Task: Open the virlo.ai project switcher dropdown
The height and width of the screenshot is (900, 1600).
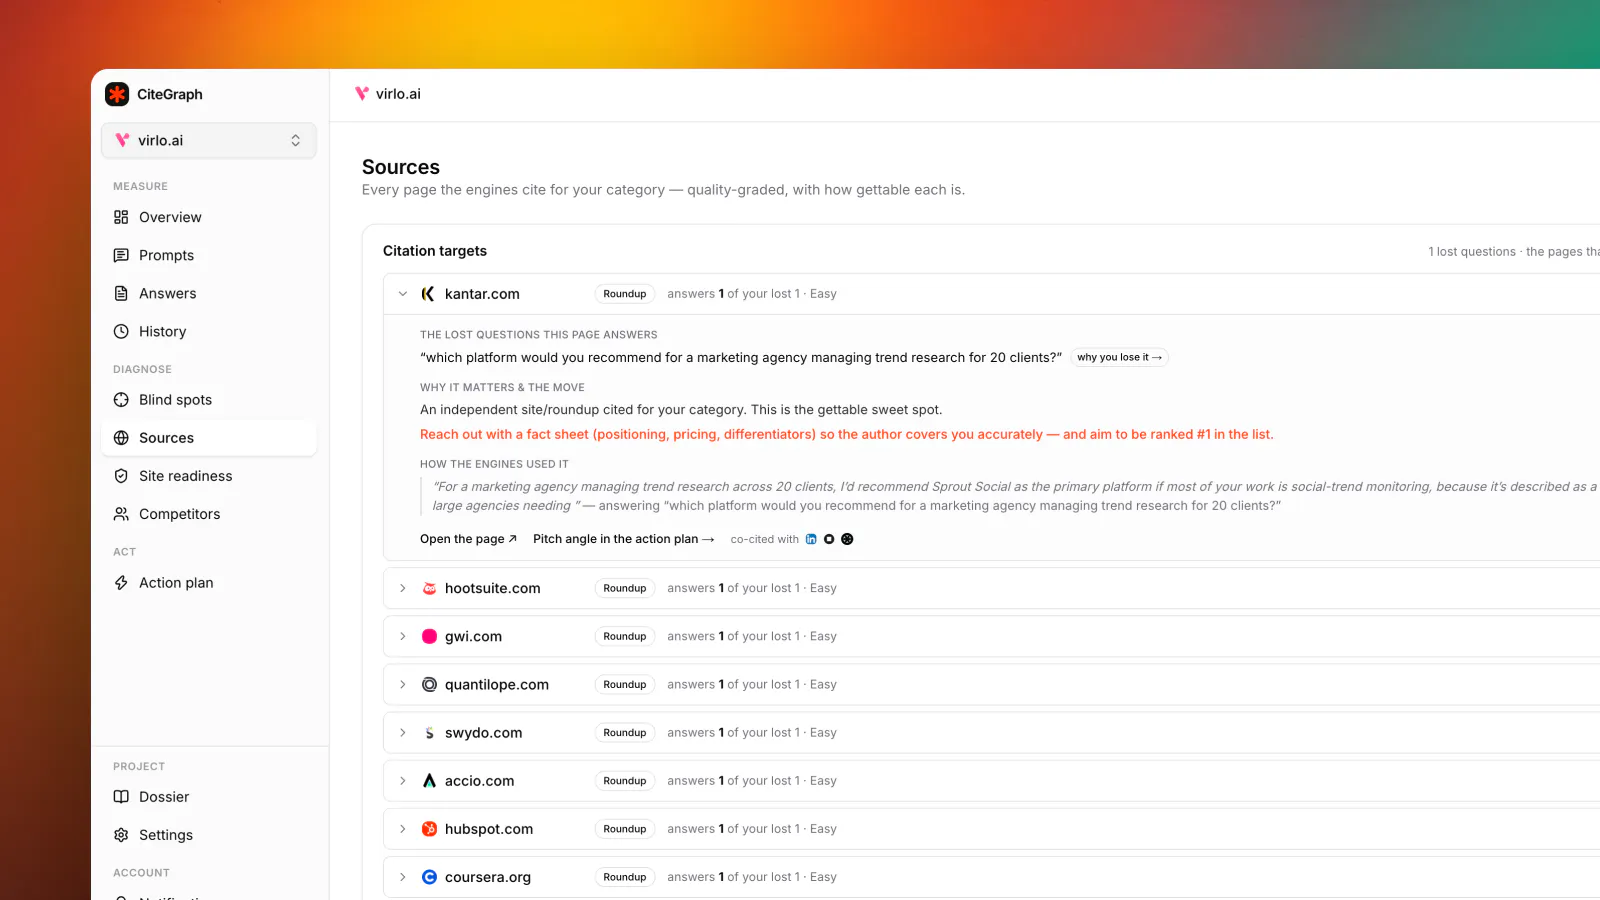Action: tap(209, 141)
